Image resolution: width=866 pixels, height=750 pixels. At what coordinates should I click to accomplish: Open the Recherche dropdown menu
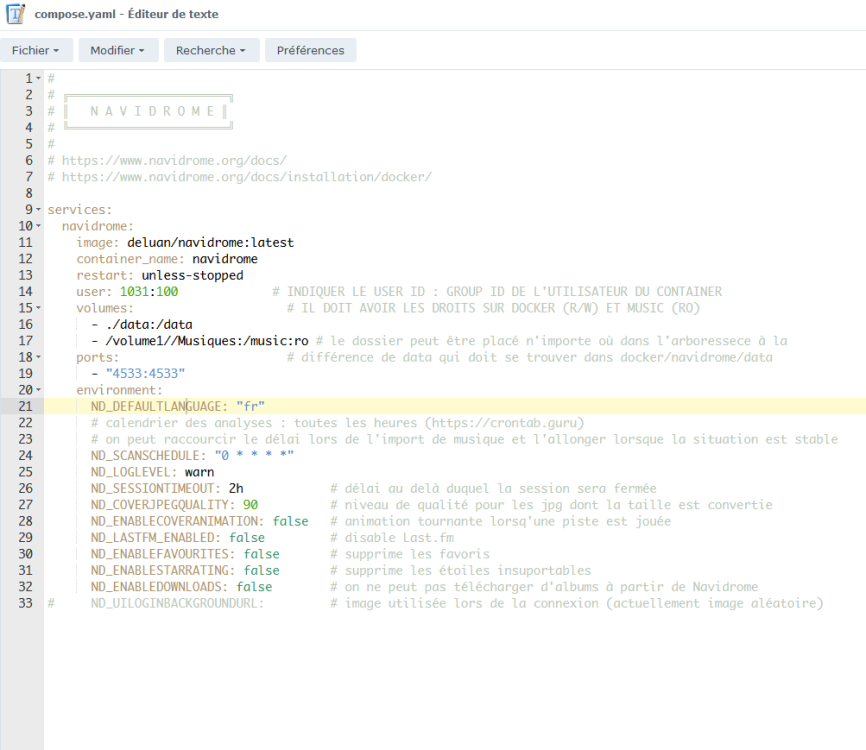click(x=211, y=50)
